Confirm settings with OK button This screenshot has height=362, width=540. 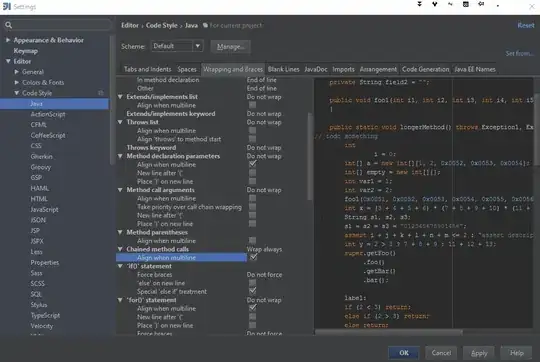404,353
